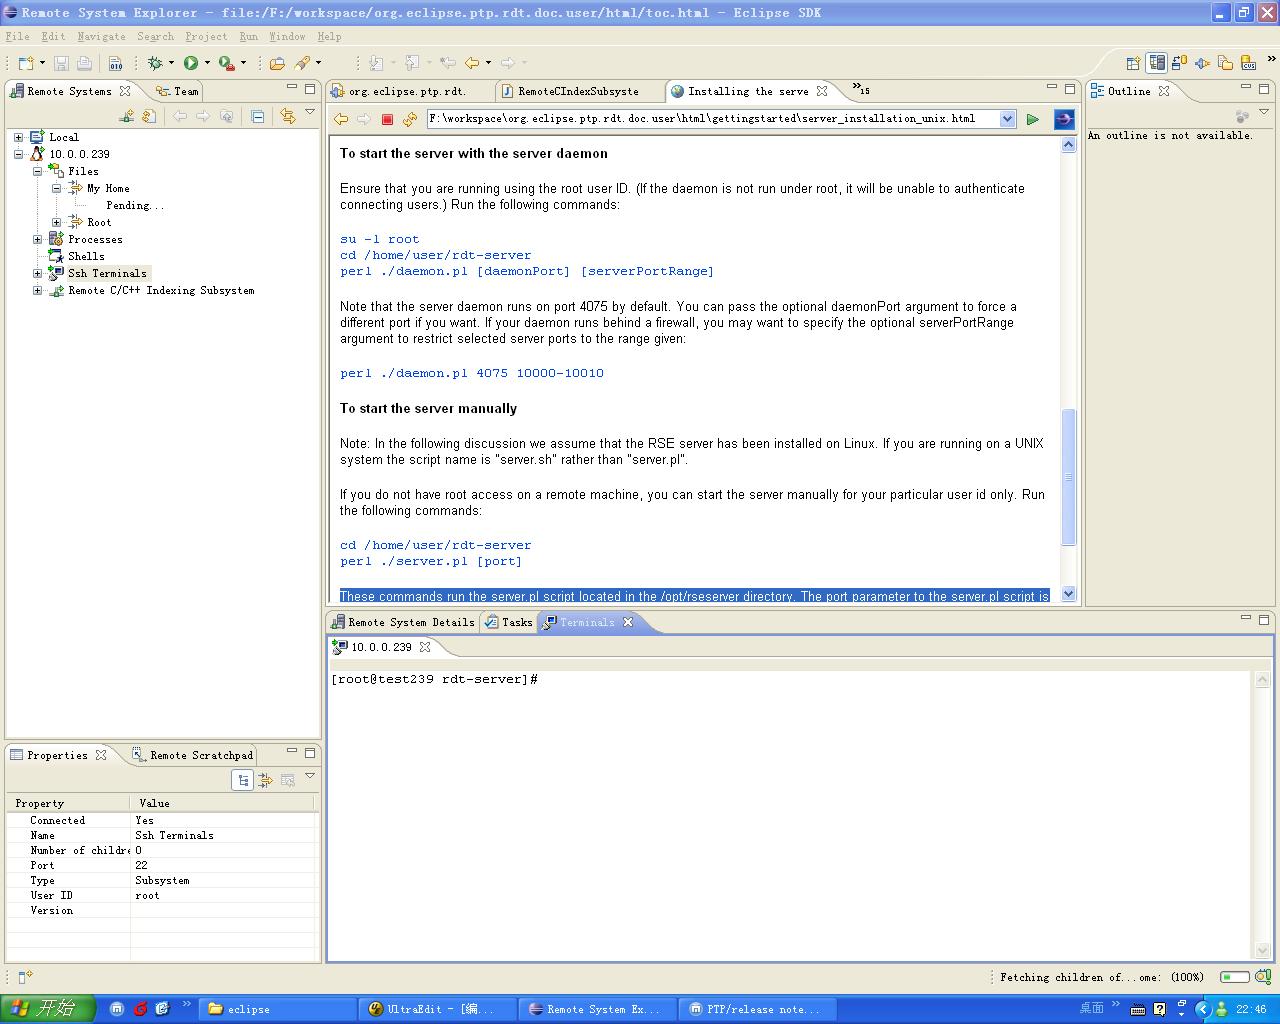Click the browser vertical scrollbar thumb
The height and width of the screenshot is (1024, 1280).
click(1068, 477)
